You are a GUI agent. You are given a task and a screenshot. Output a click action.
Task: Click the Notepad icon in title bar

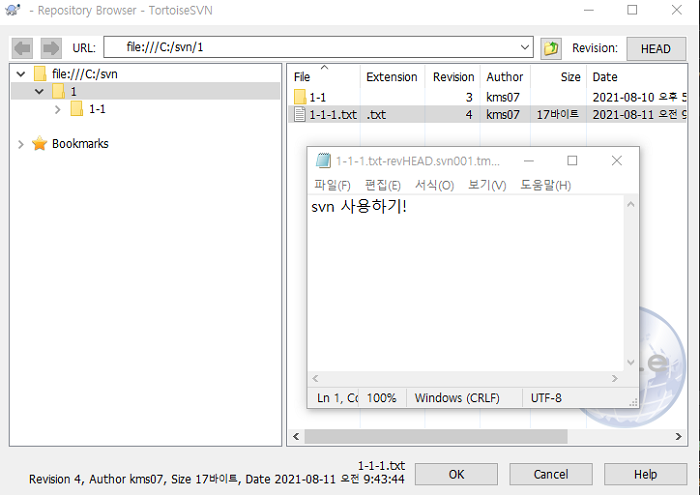pyautogui.click(x=323, y=161)
